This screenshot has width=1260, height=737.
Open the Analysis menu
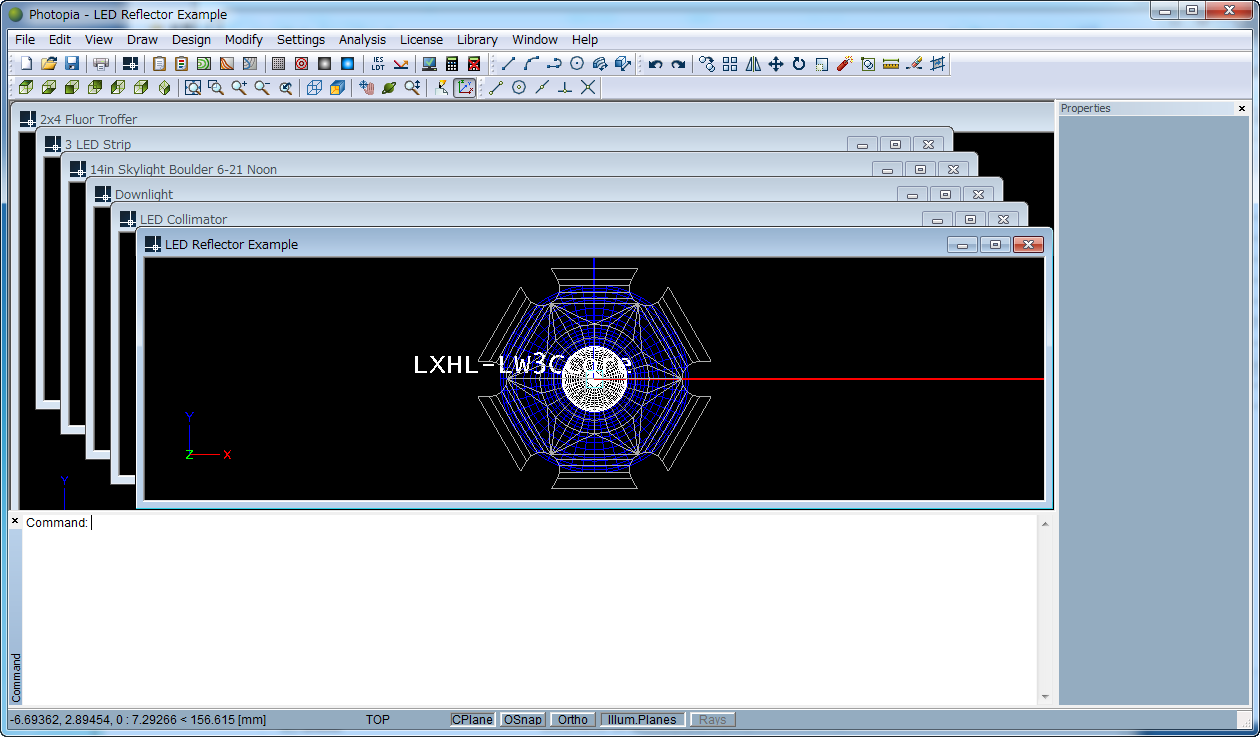pyautogui.click(x=362, y=40)
